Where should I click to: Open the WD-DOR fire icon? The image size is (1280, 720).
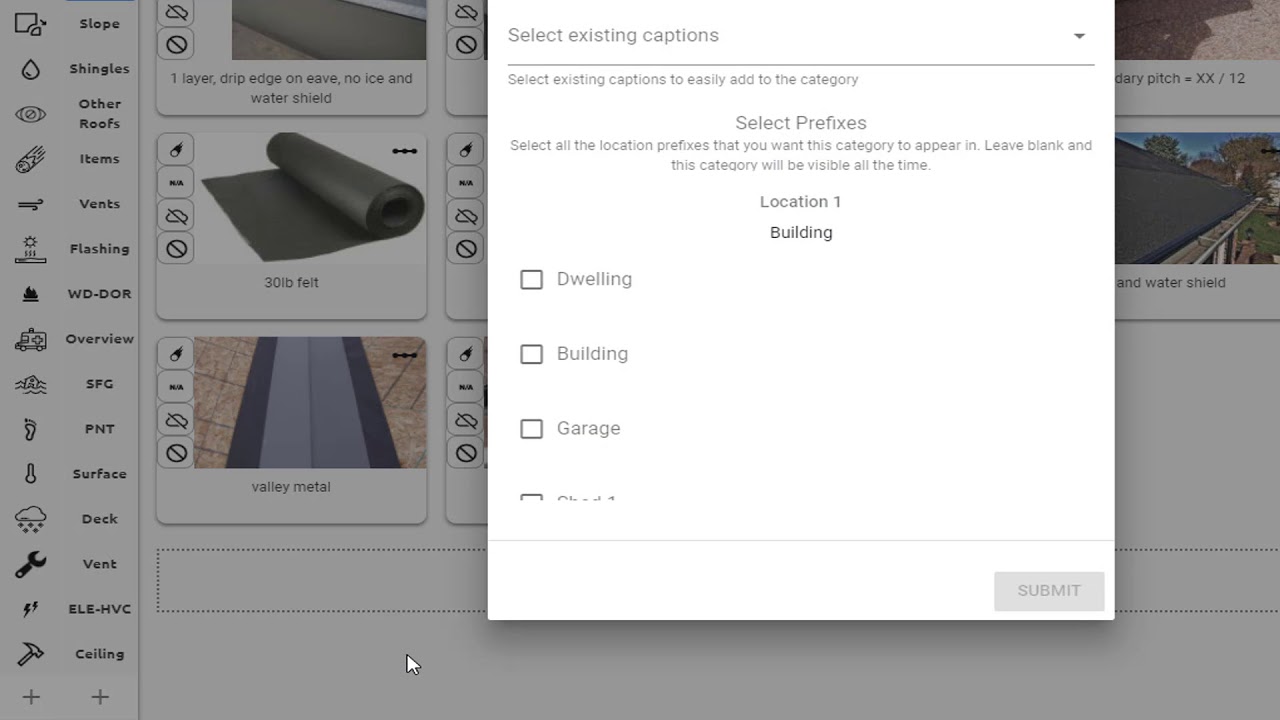[x=31, y=294]
